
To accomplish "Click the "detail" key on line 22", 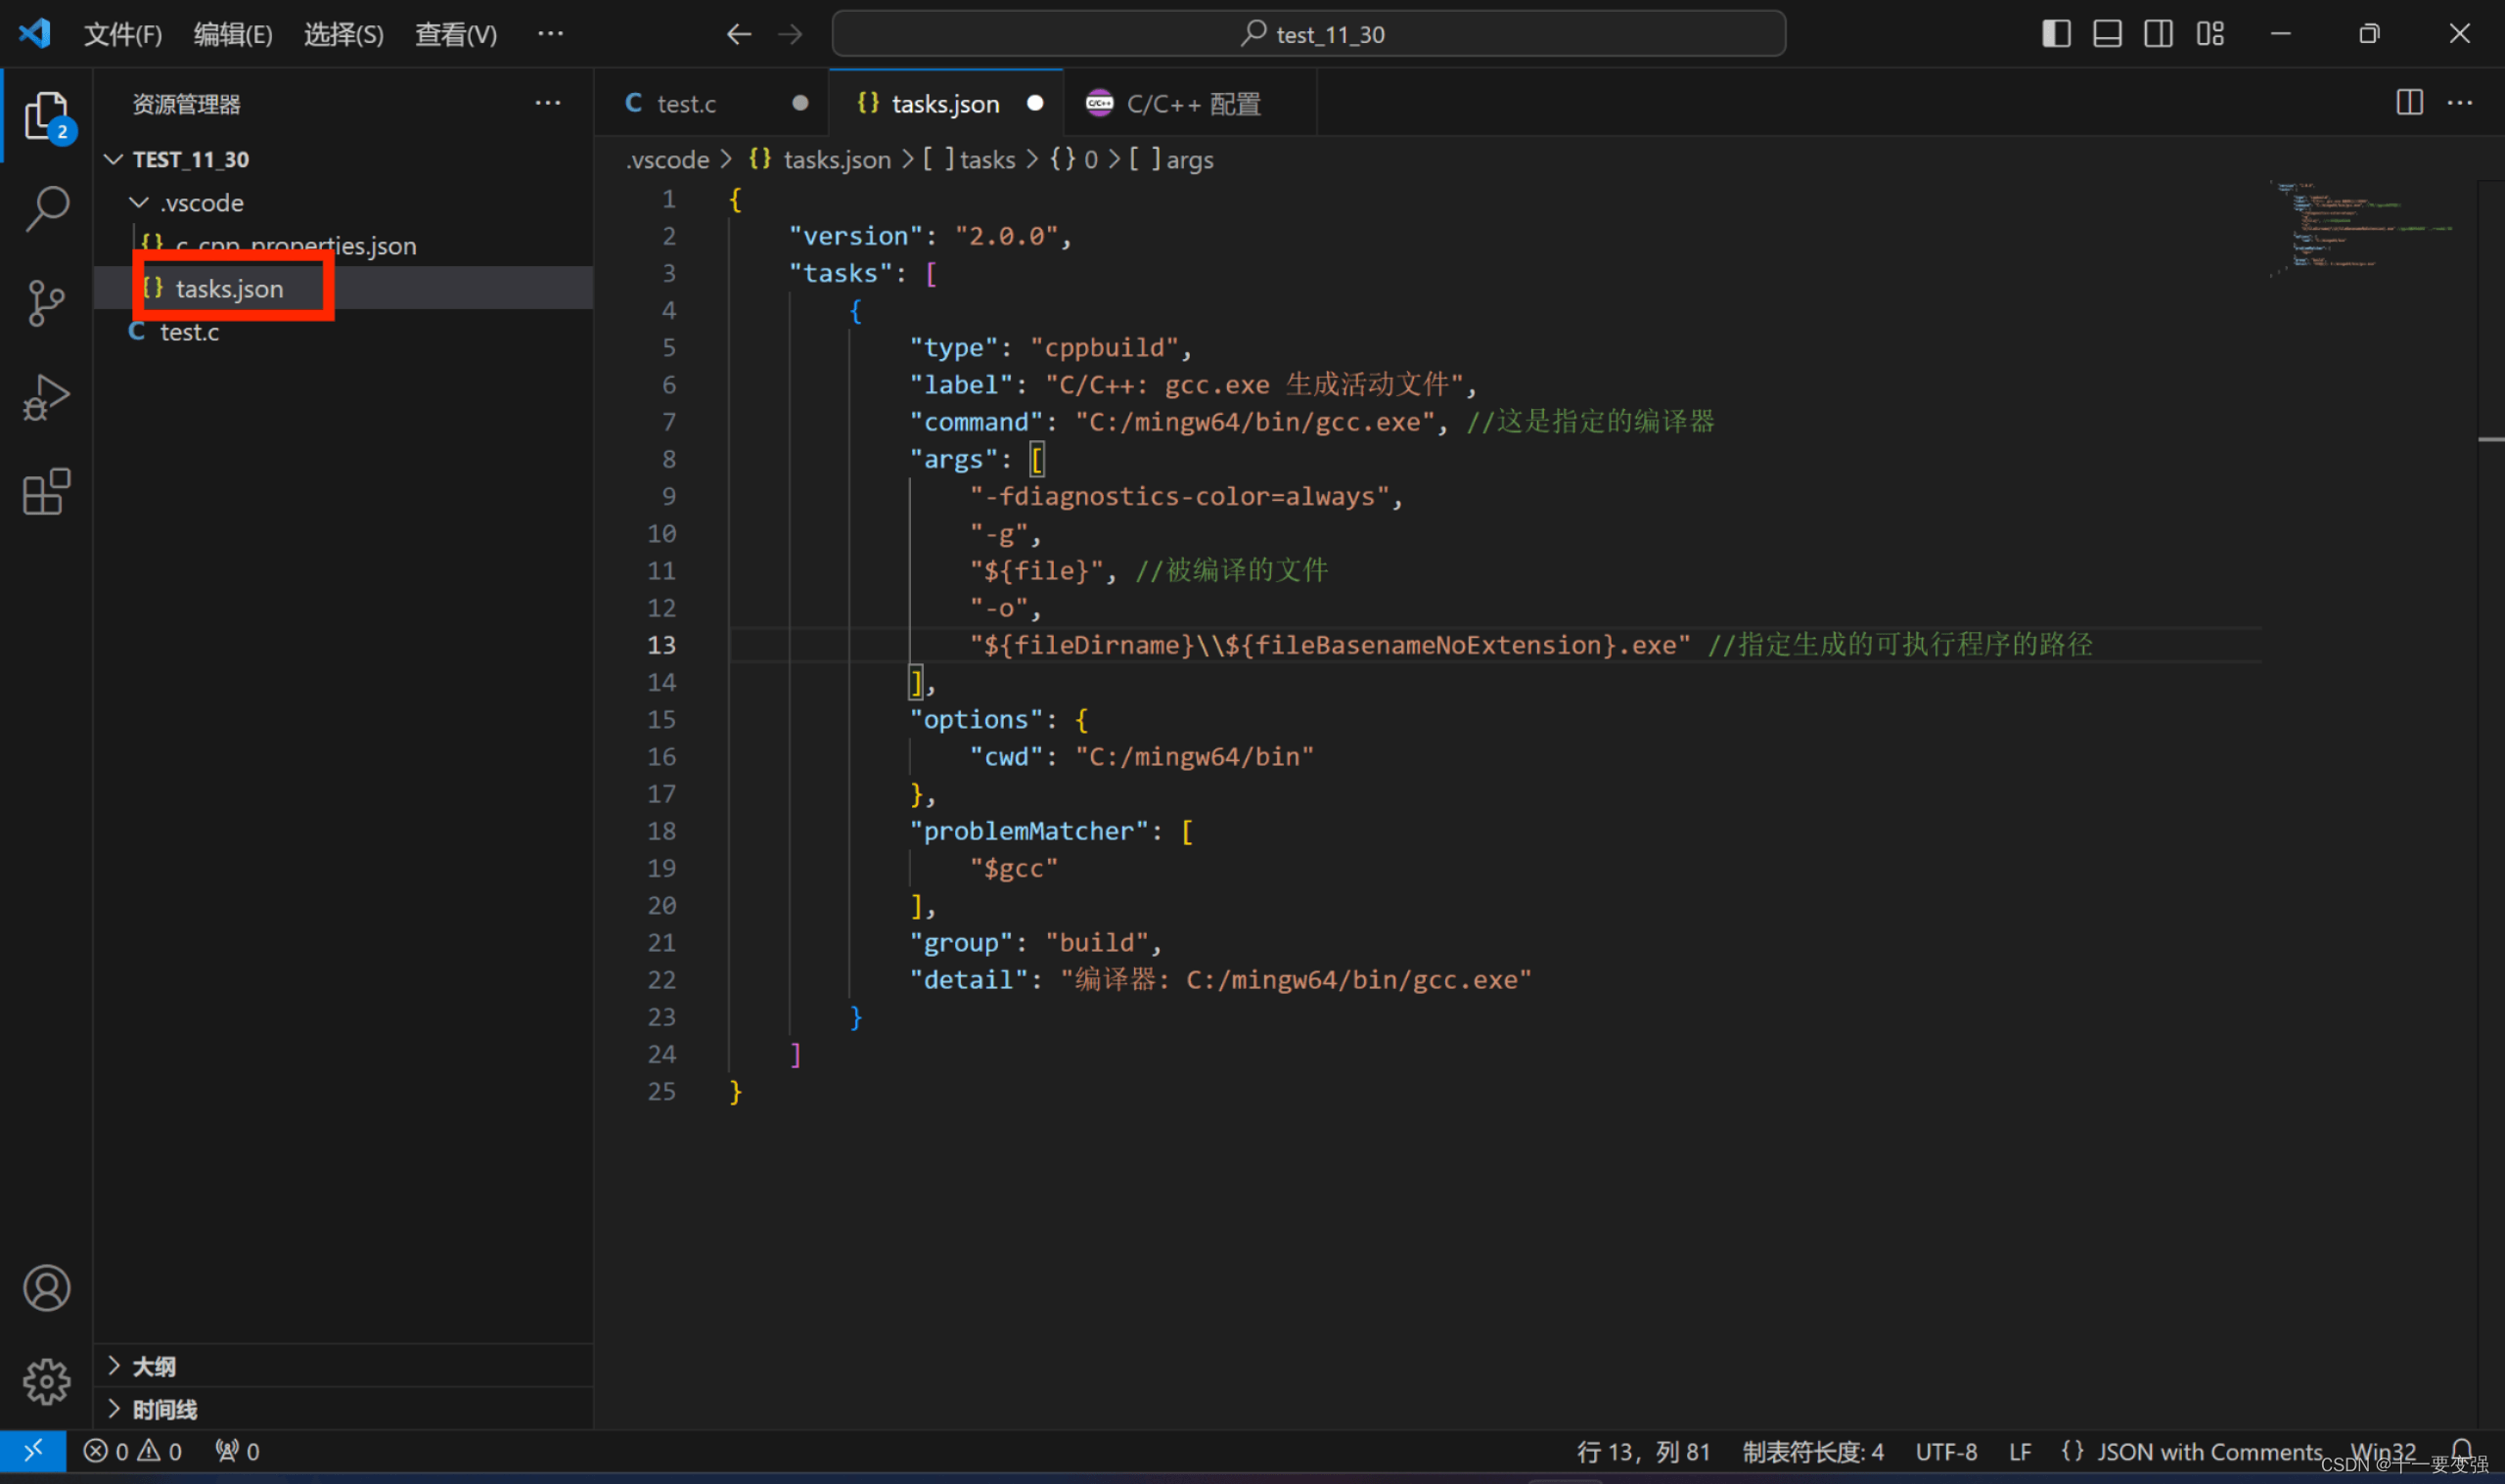I will [x=968, y=979].
